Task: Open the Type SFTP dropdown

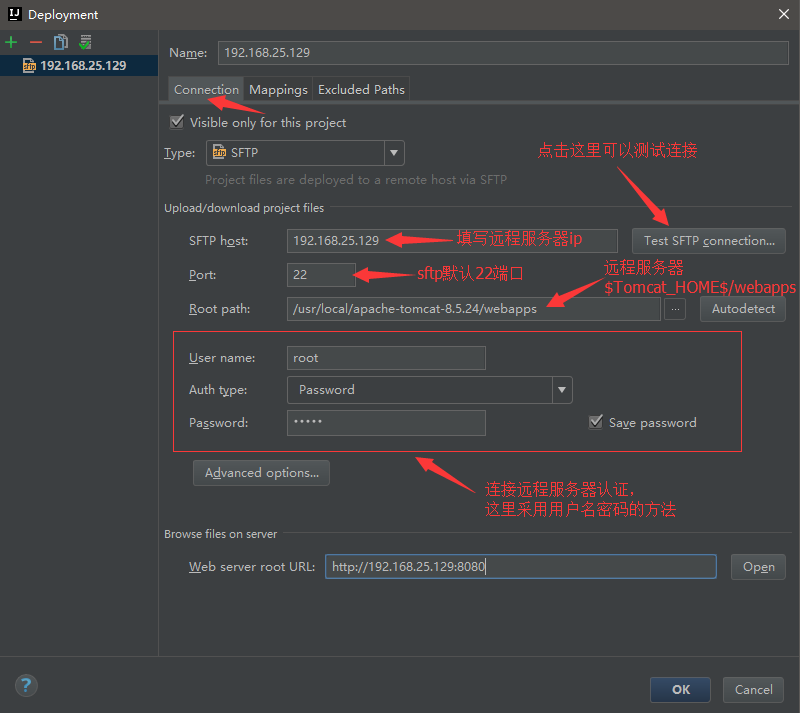Action: click(305, 153)
